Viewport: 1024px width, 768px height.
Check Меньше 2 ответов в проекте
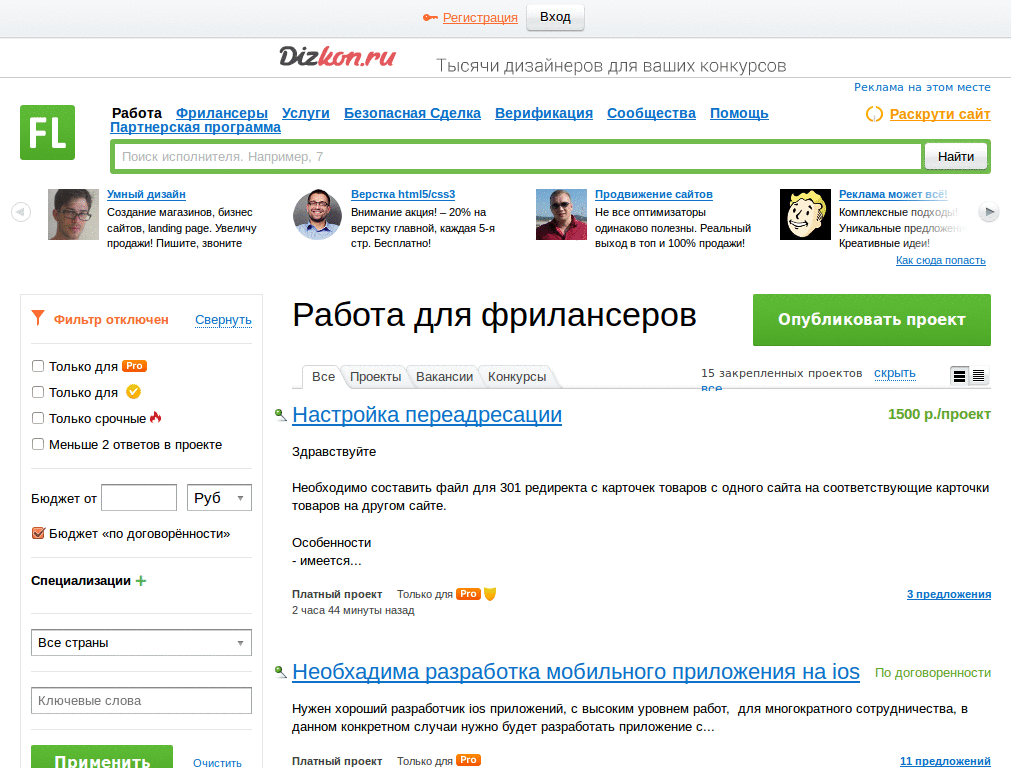pos(37,445)
